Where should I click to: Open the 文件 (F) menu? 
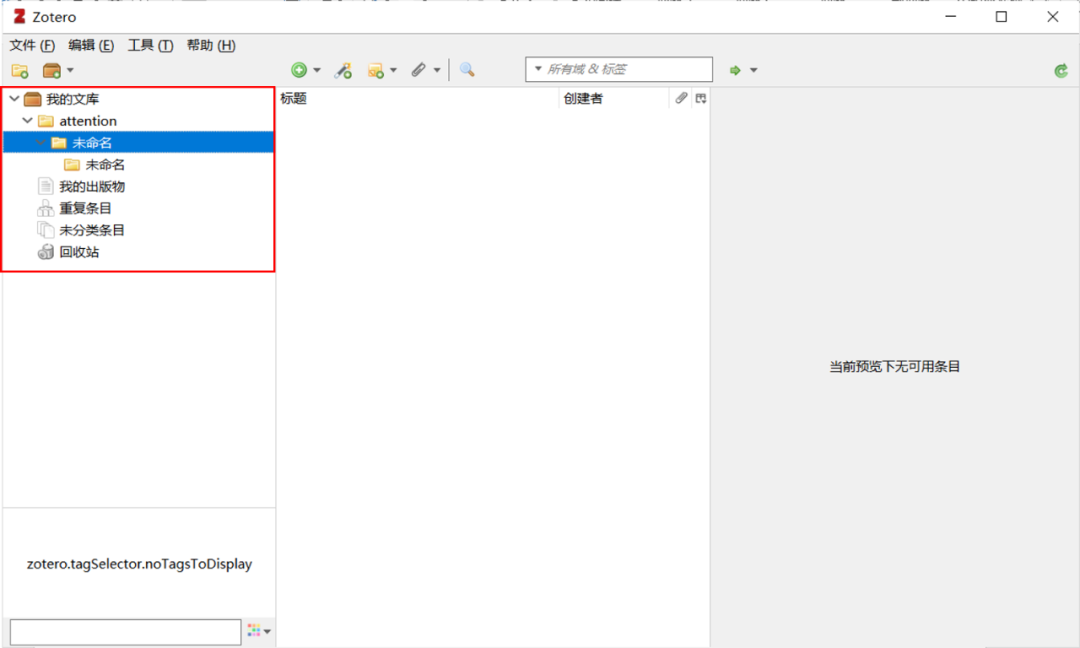(32, 45)
